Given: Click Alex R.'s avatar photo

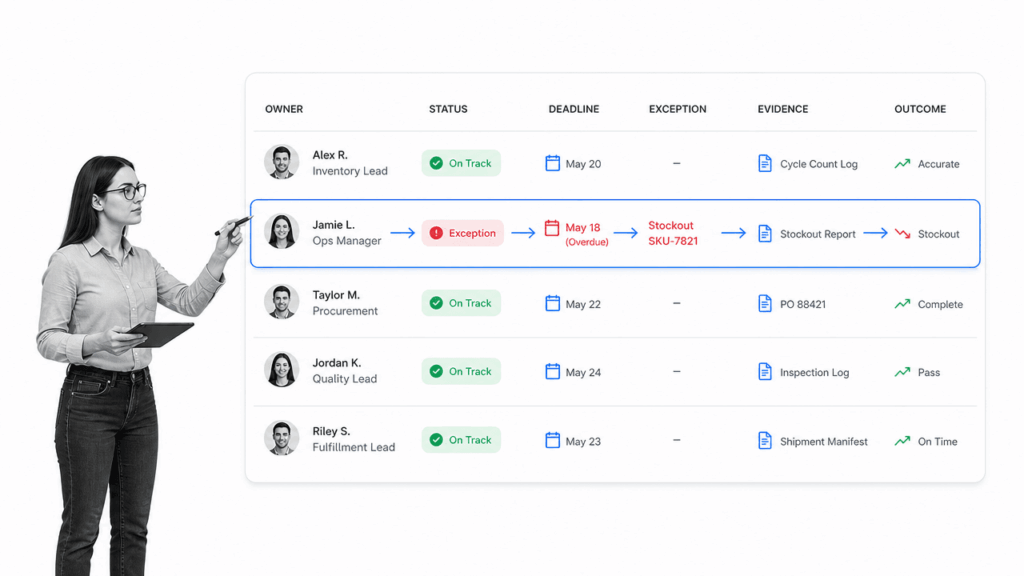Looking at the screenshot, I should 281,162.
